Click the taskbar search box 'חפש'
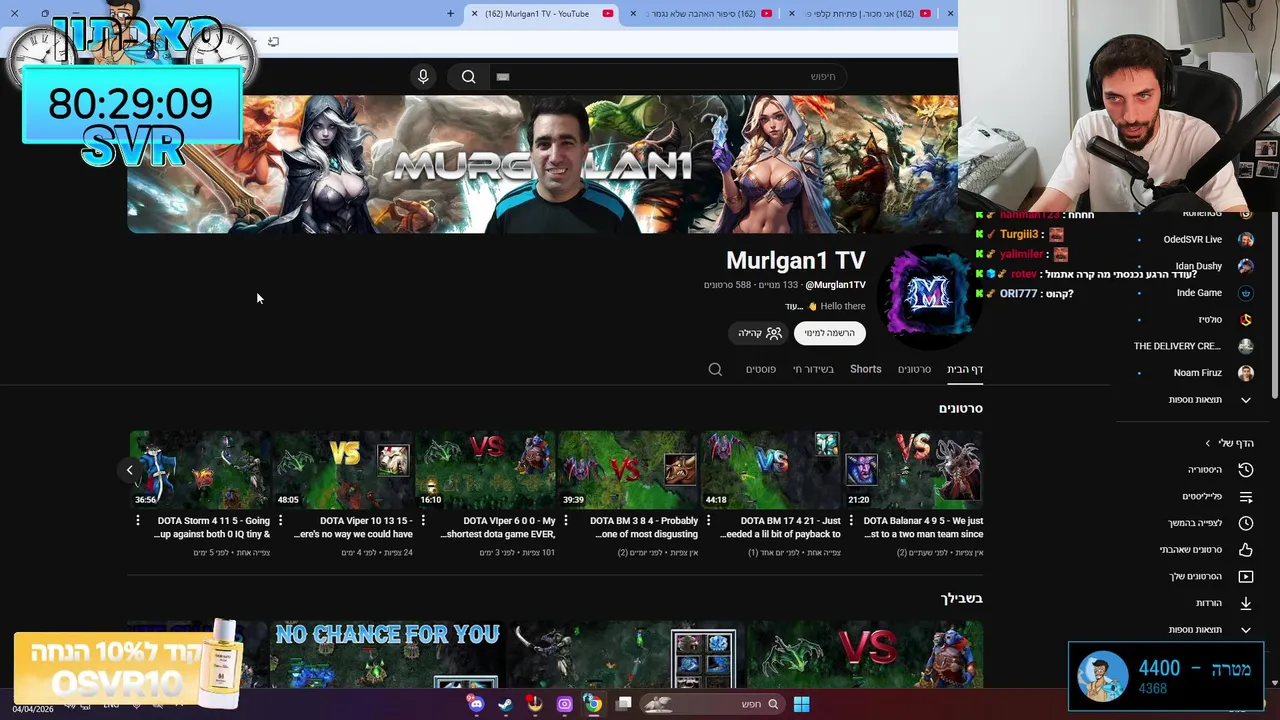Image resolution: width=1280 pixels, height=720 pixels. 712,704
